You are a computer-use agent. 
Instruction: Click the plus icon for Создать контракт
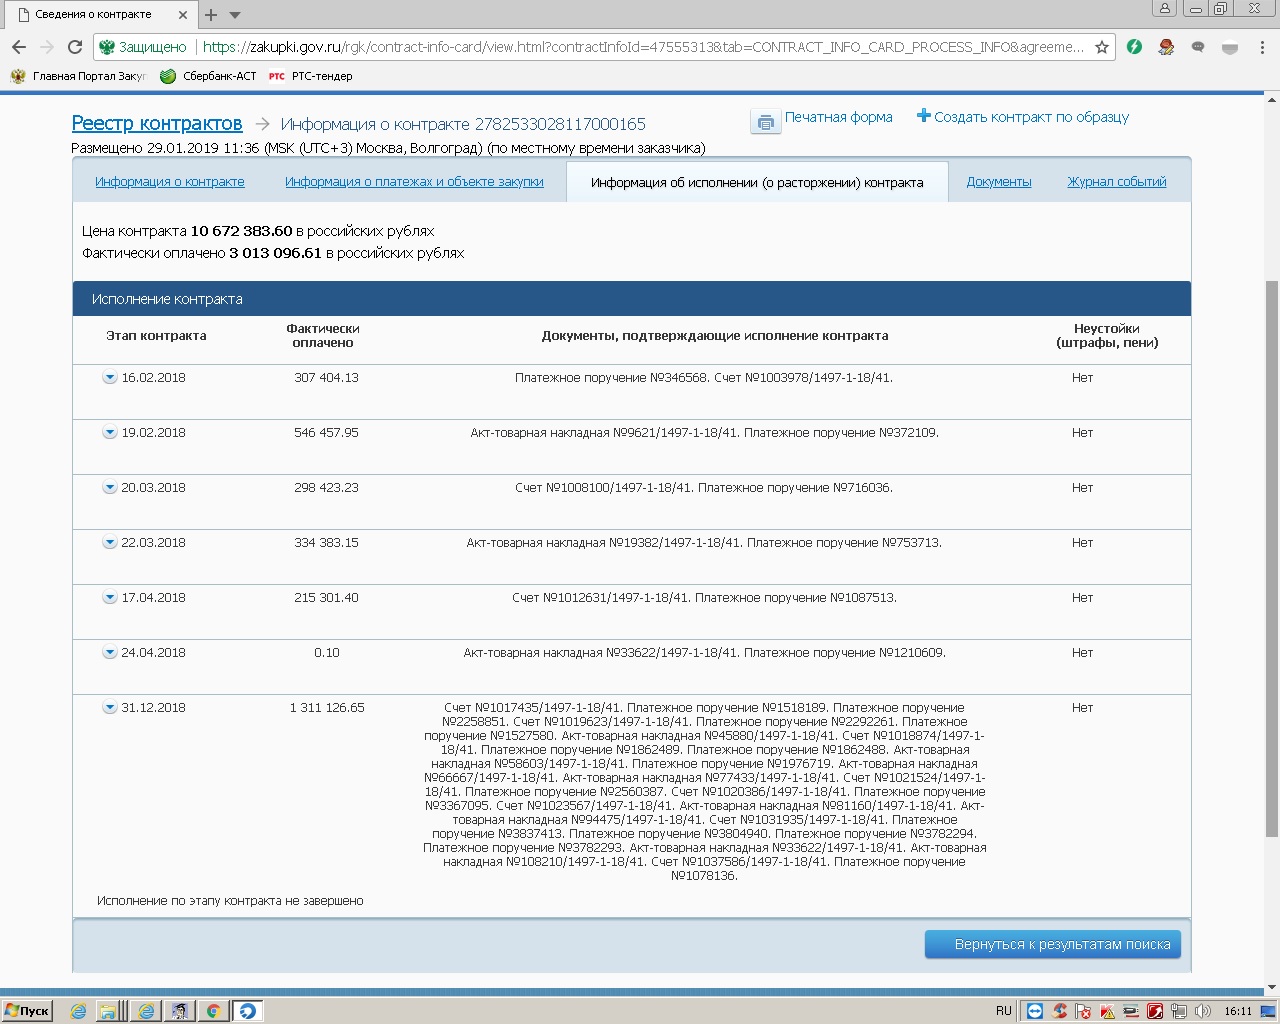[923, 116]
